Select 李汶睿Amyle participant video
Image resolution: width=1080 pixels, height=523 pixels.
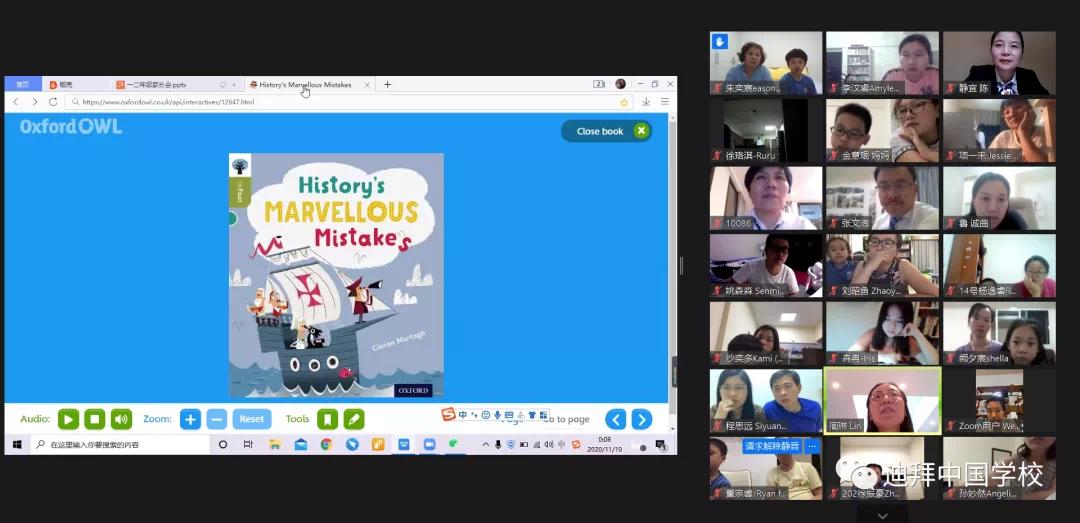[x=882, y=63]
